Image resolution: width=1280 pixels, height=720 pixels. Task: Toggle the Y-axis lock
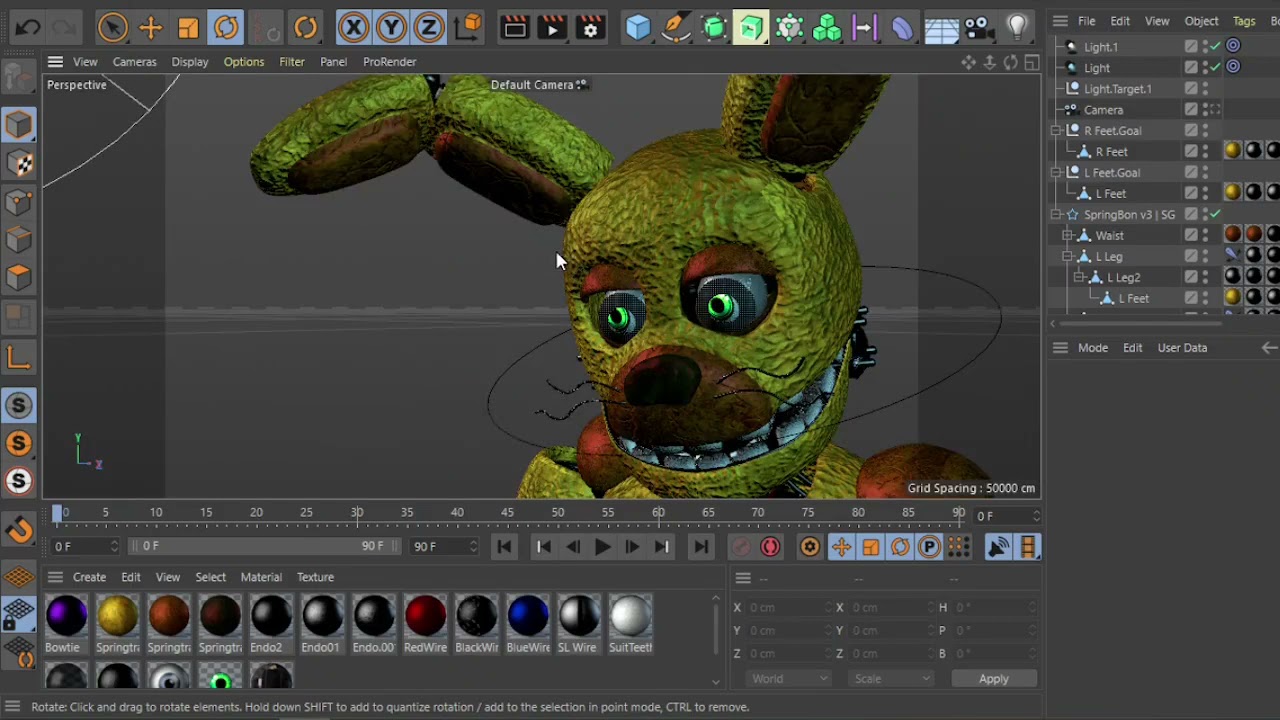click(391, 27)
